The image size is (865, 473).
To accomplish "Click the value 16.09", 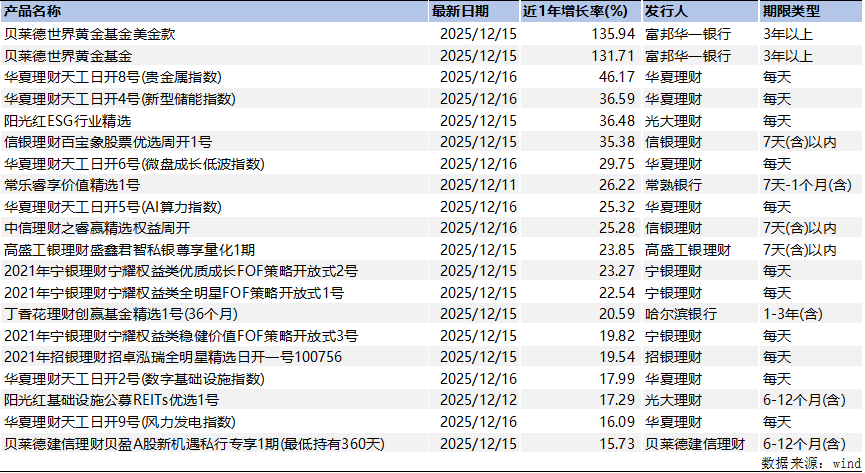I will pyautogui.click(x=617, y=422).
